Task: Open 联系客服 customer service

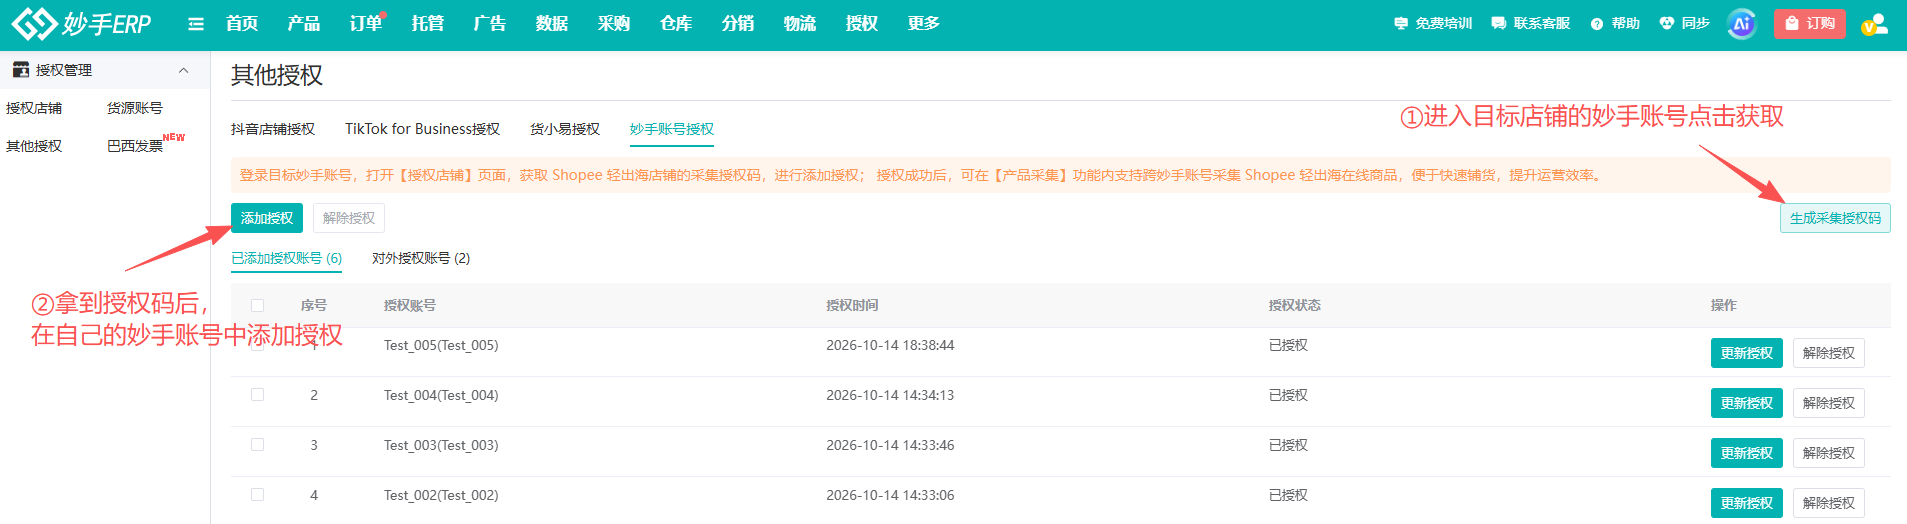Action: click(x=1531, y=23)
